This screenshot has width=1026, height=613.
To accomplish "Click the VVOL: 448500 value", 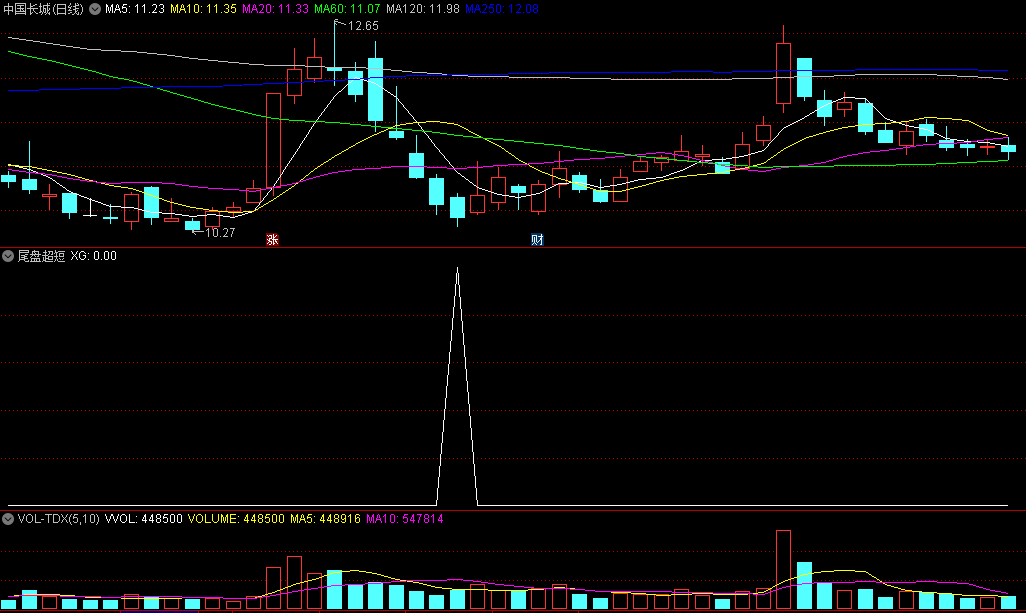I will (x=144, y=519).
